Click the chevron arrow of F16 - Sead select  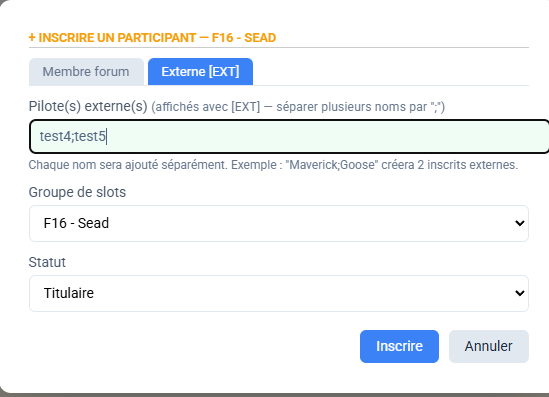coord(520,223)
